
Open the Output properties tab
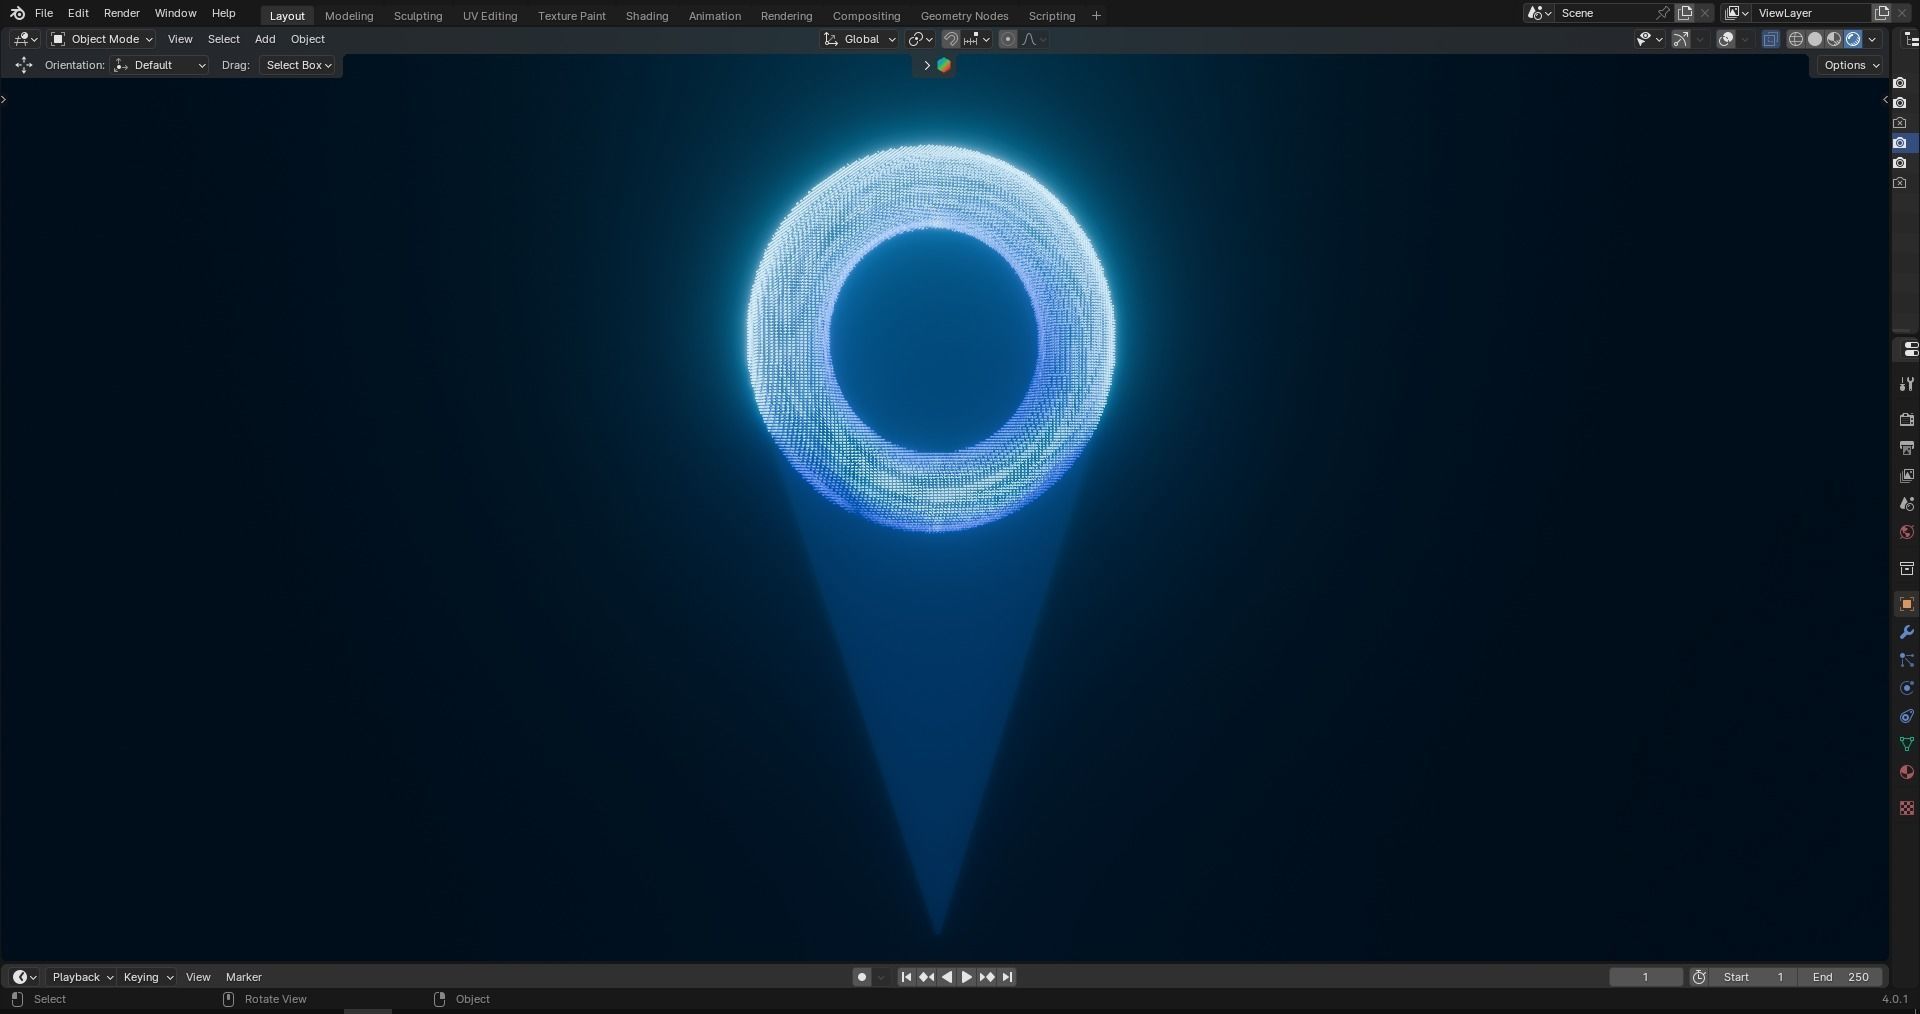click(1907, 448)
